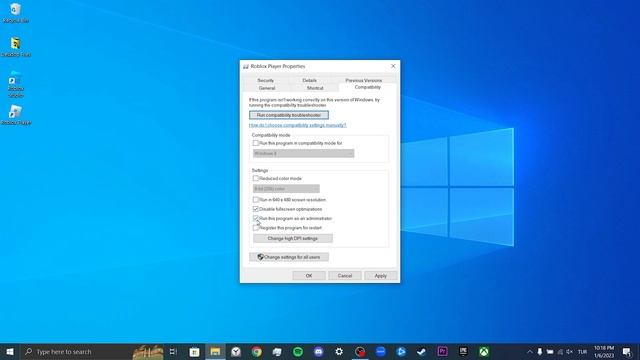Check the Reduced color mode box
The image size is (640, 360).
256,178
